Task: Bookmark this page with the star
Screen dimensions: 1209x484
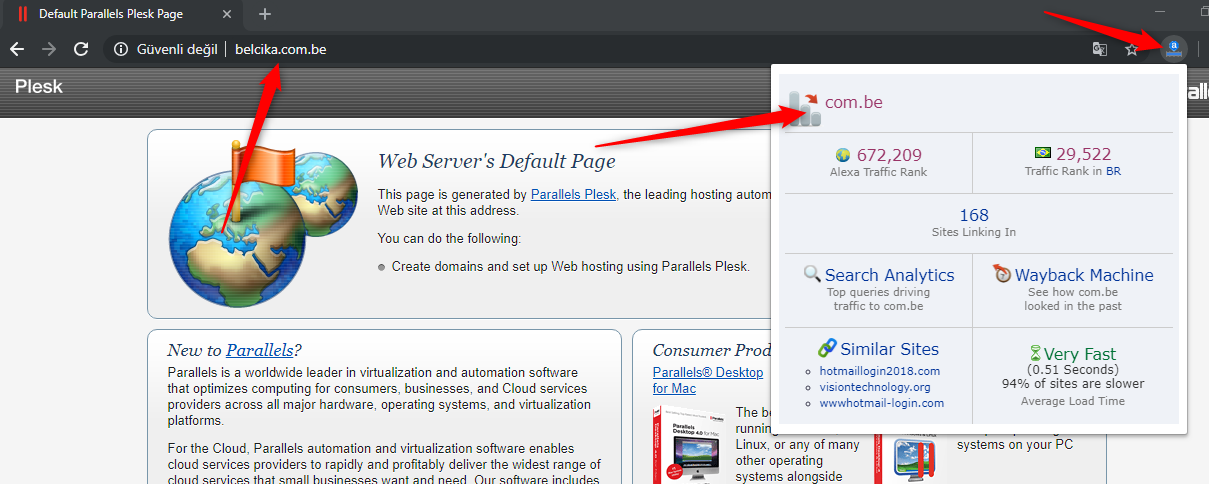Action: pyautogui.click(x=1132, y=49)
